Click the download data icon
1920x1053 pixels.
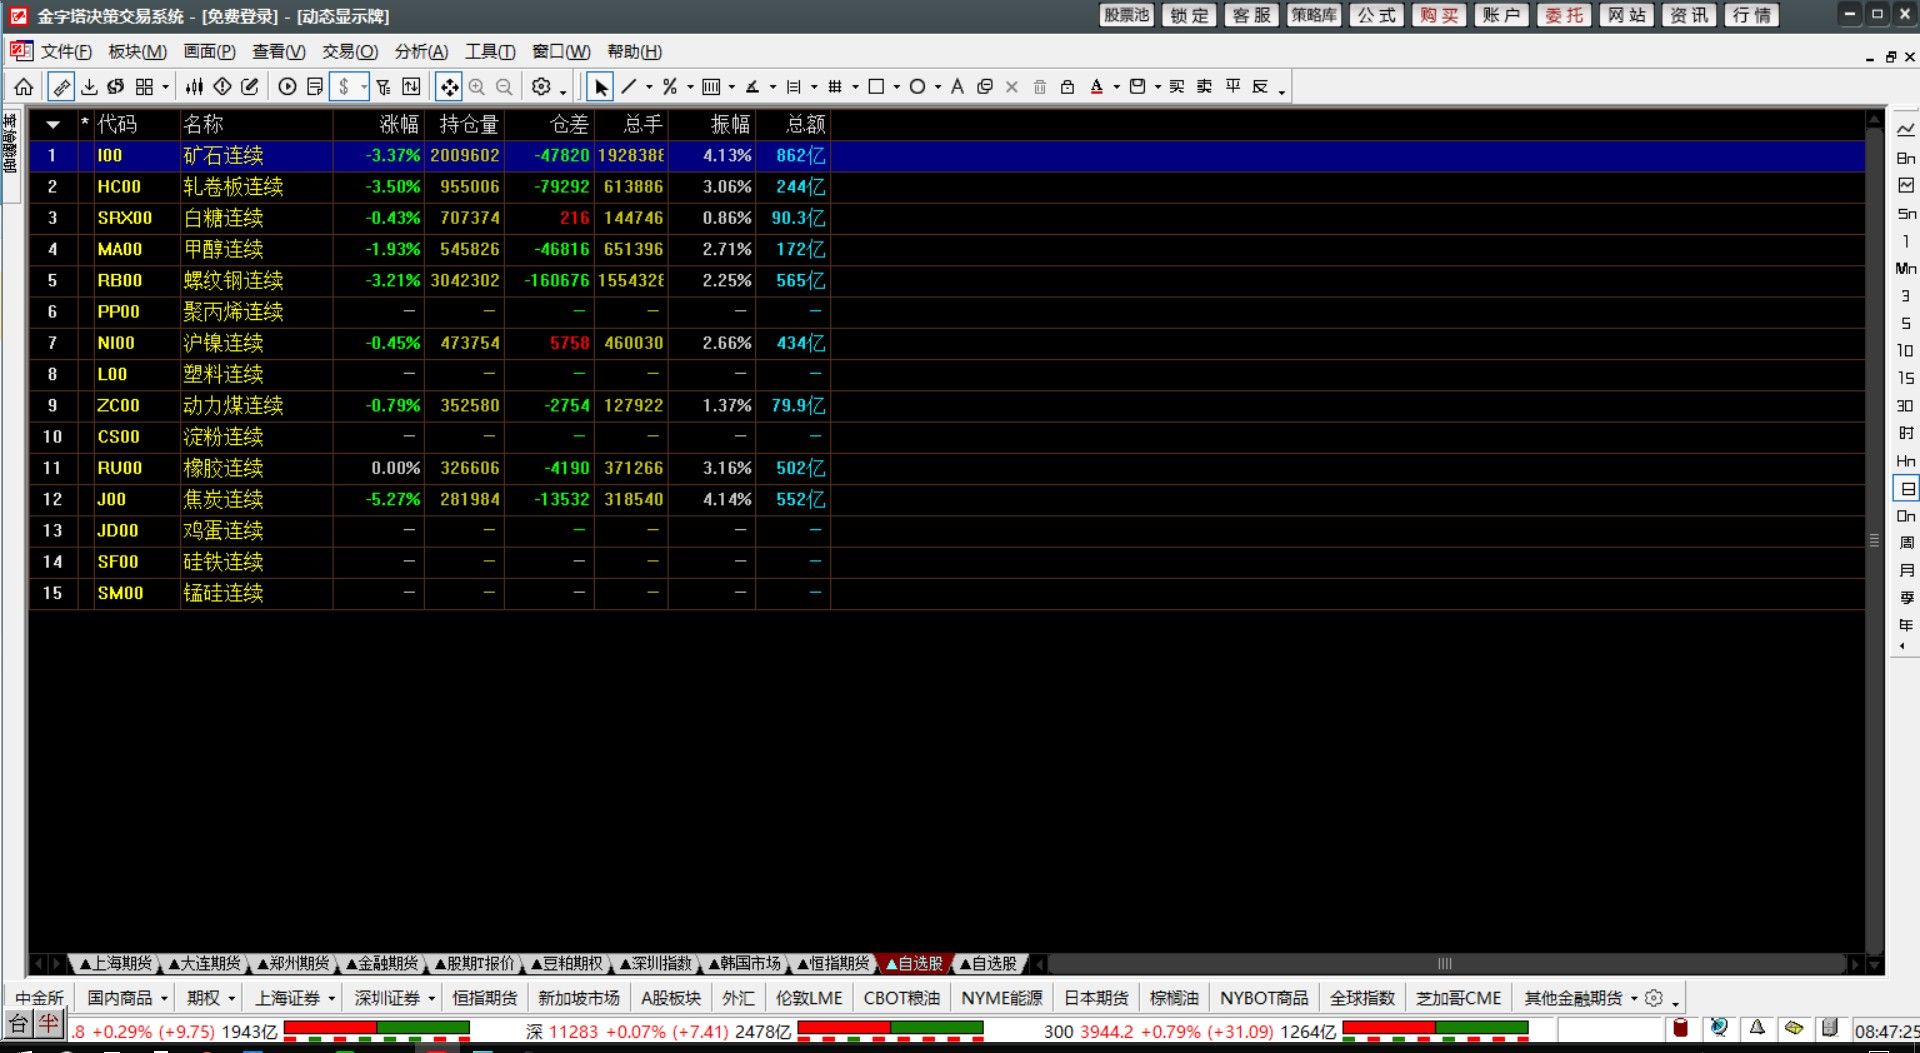[89, 87]
